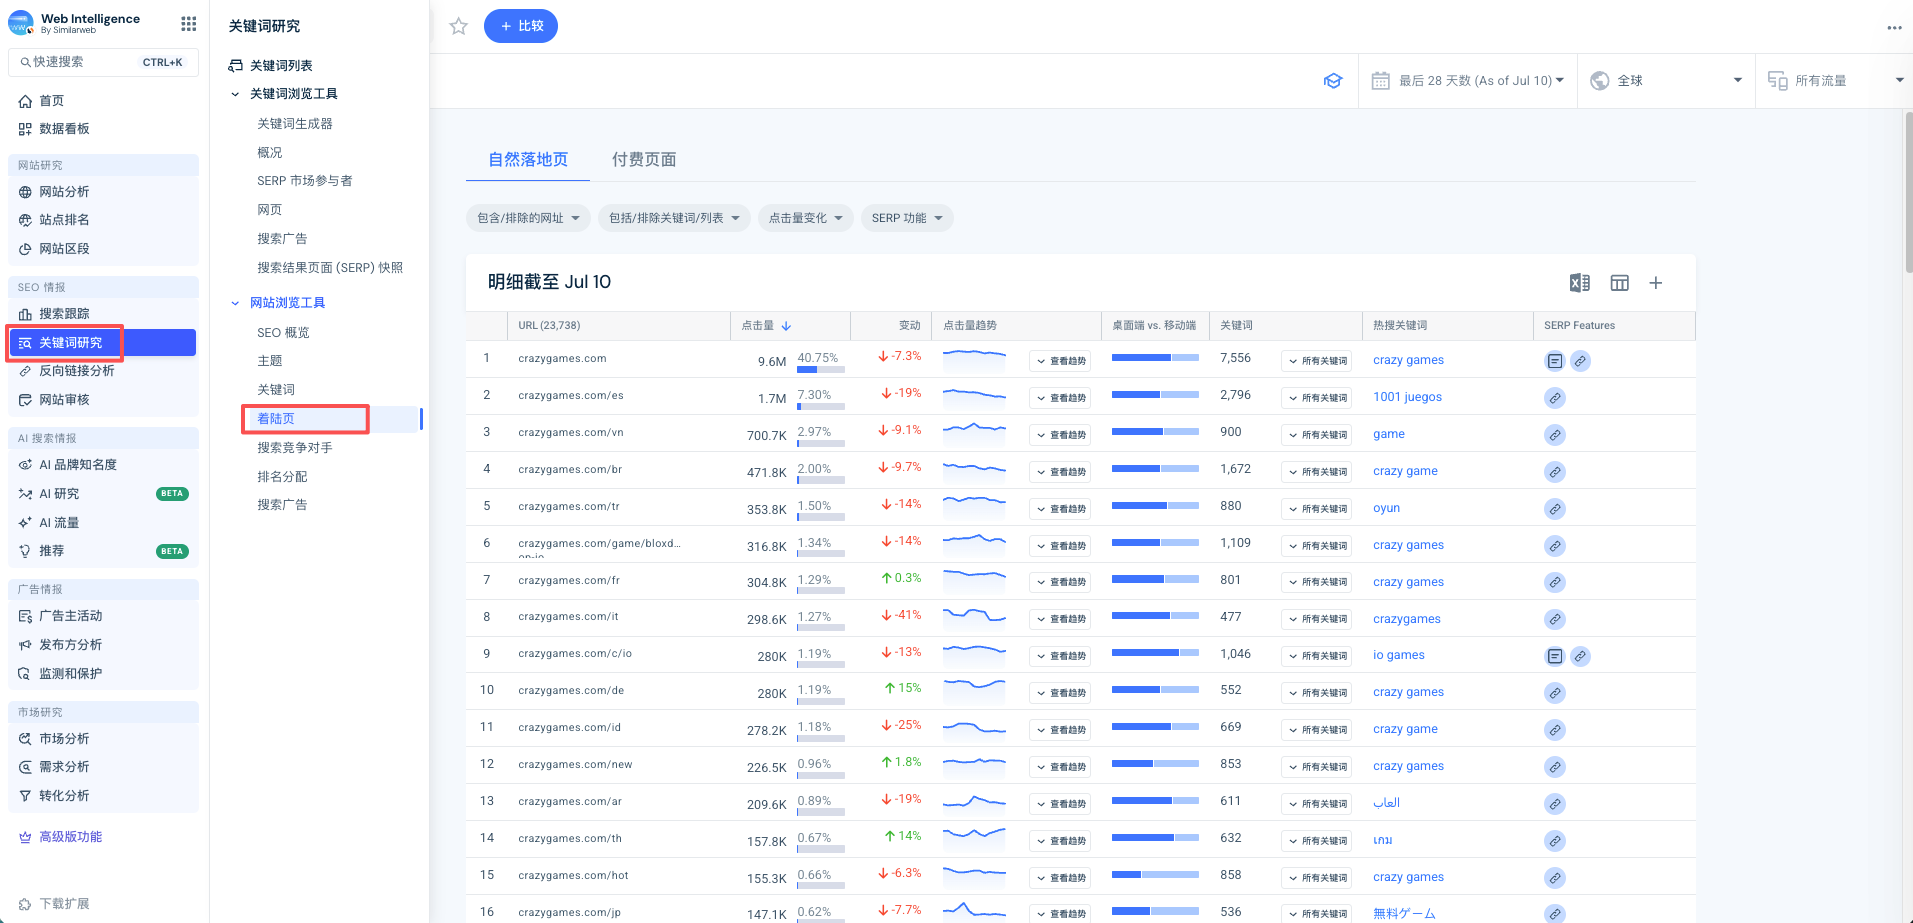
Task: Open the column settings icon
Action: (x=1619, y=283)
